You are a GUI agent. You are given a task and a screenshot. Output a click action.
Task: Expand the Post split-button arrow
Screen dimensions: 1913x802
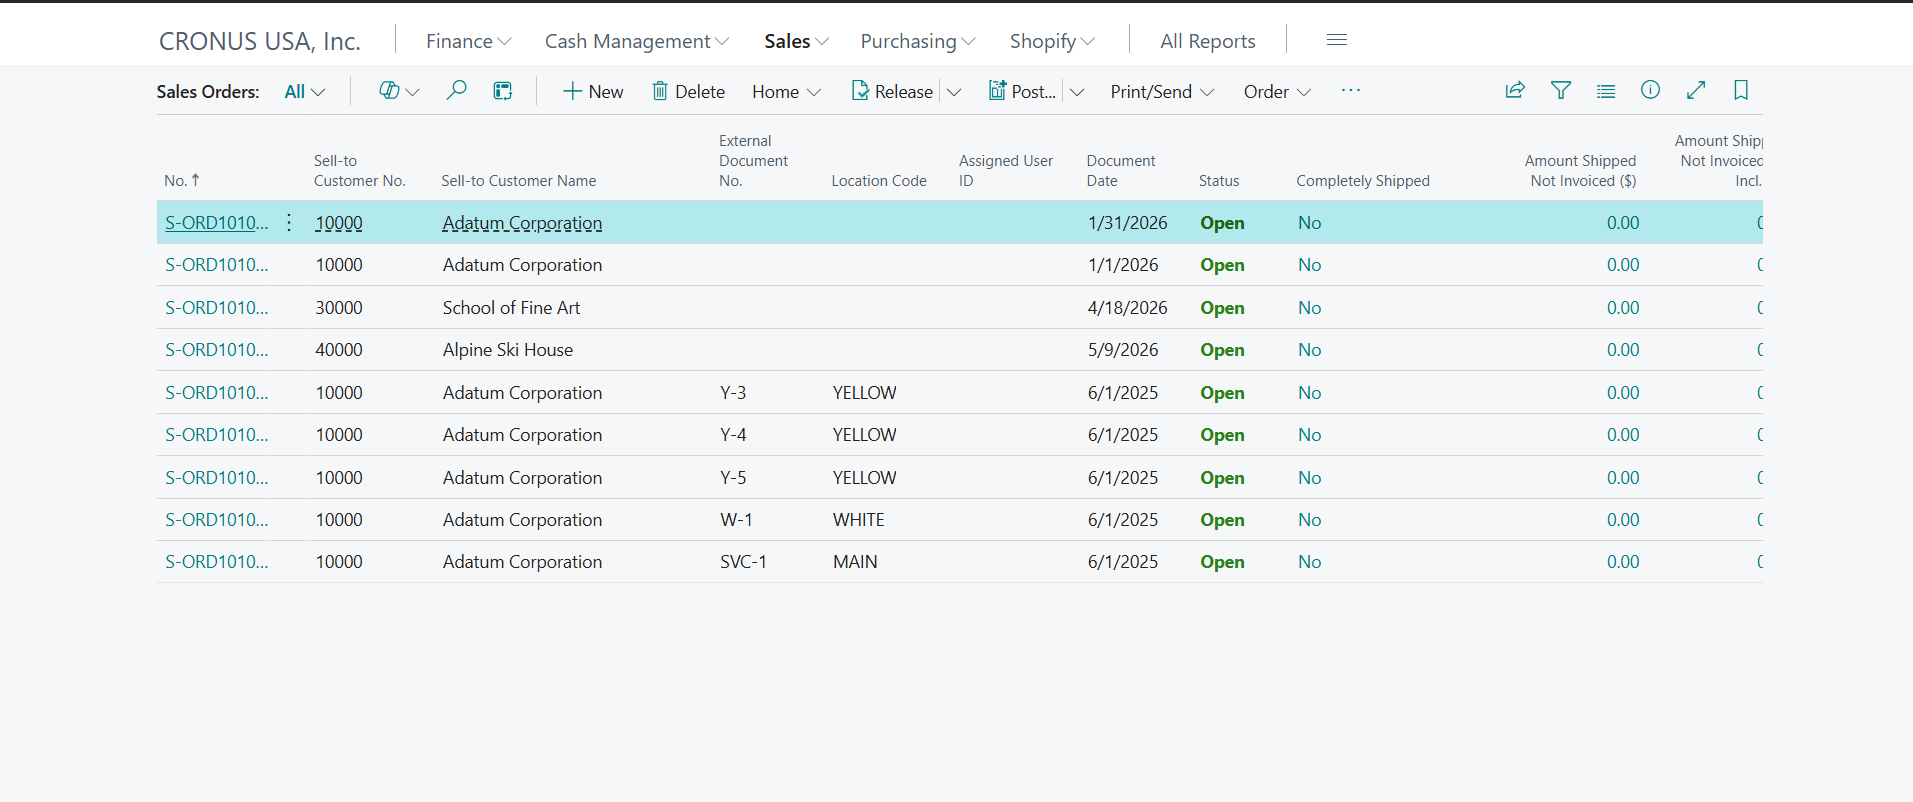click(1077, 92)
